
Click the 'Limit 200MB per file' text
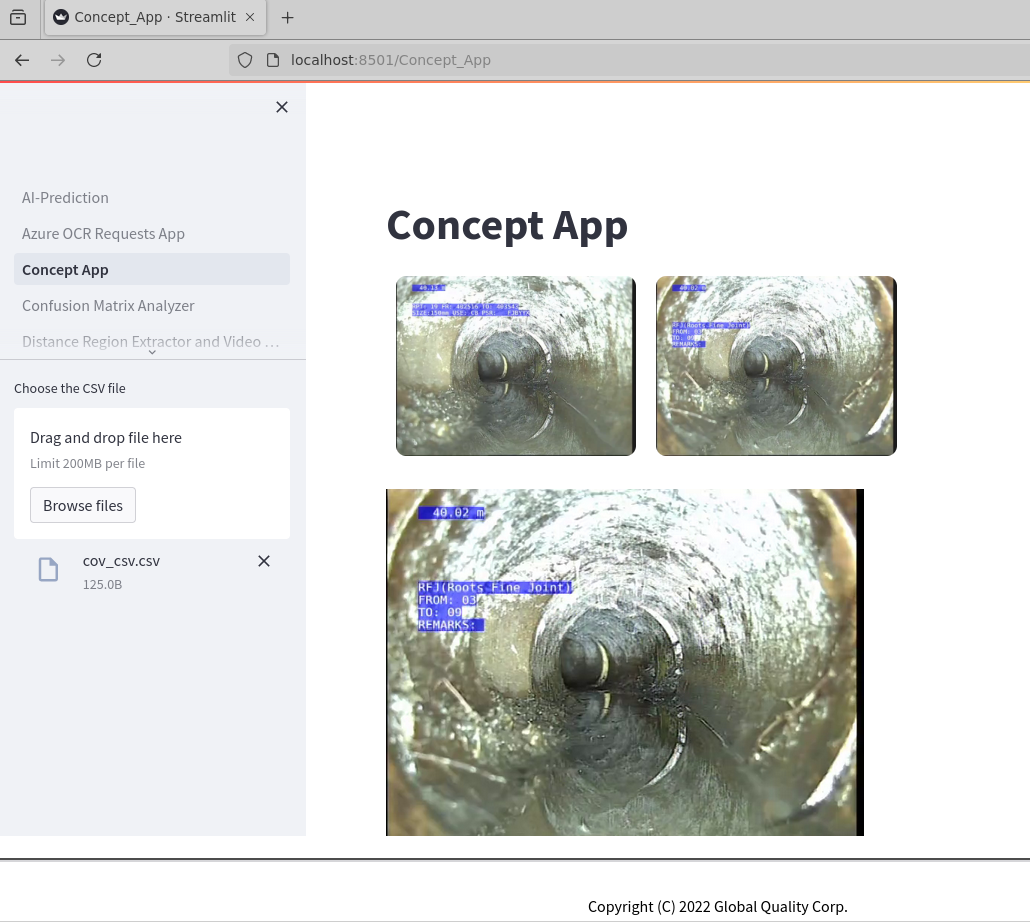pyautogui.click(x=87, y=463)
